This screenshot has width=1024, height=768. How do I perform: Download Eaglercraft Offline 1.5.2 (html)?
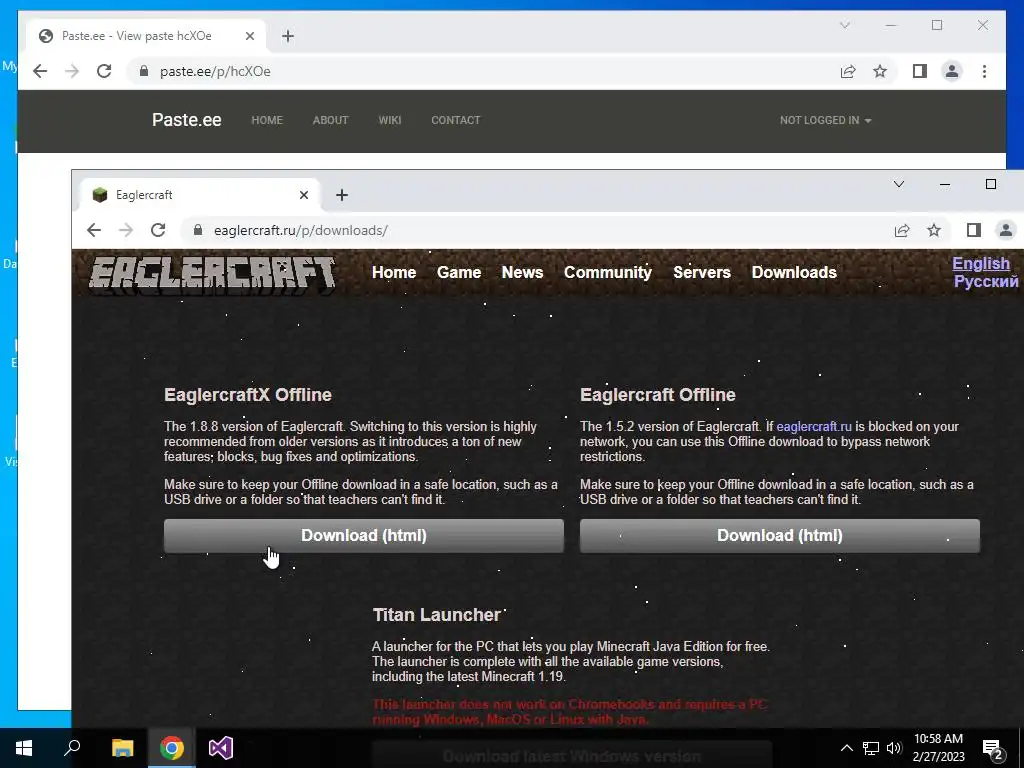(780, 536)
